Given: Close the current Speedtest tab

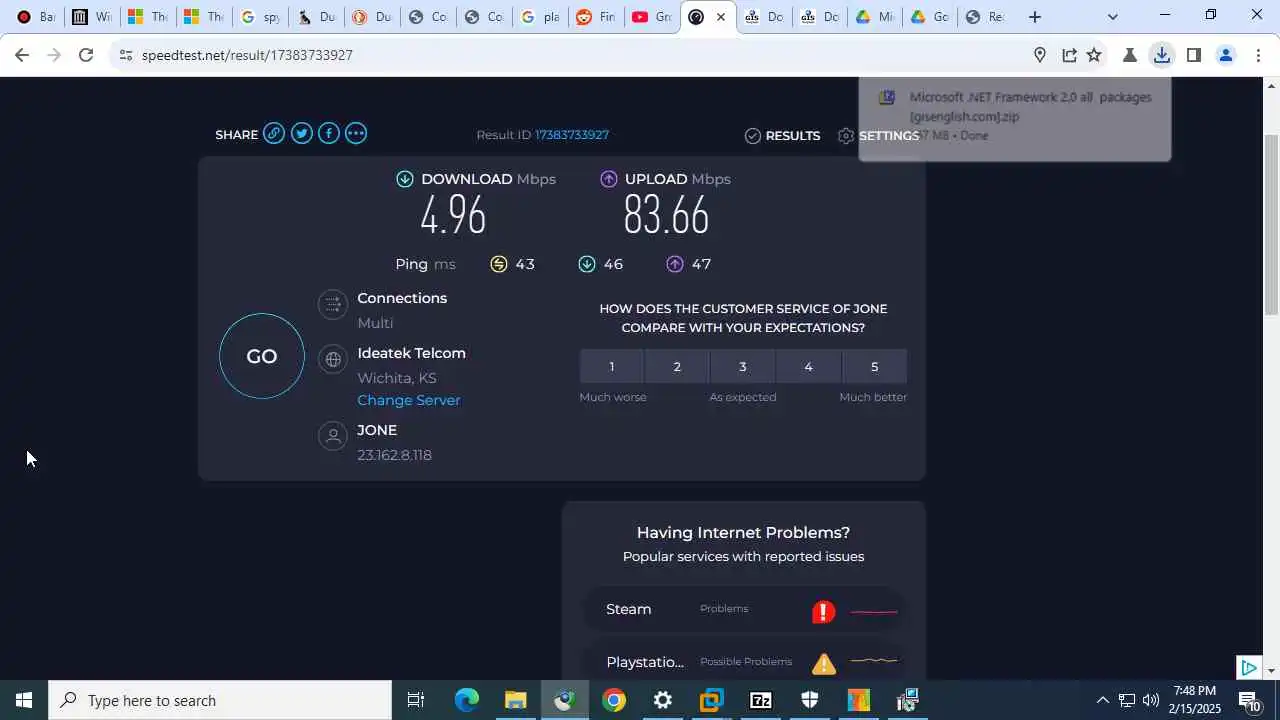Looking at the screenshot, I should pyautogui.click(x=721, y=17).
